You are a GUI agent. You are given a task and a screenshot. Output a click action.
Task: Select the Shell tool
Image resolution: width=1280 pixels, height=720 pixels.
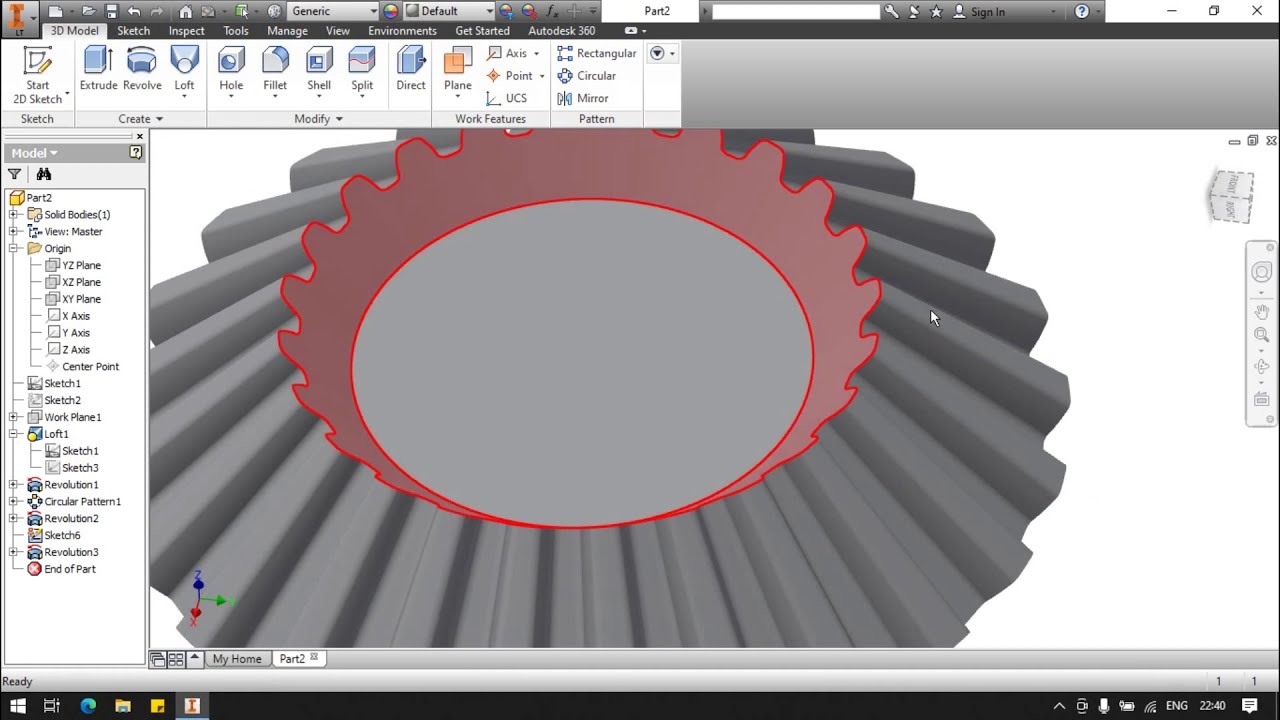coord(319,70)
